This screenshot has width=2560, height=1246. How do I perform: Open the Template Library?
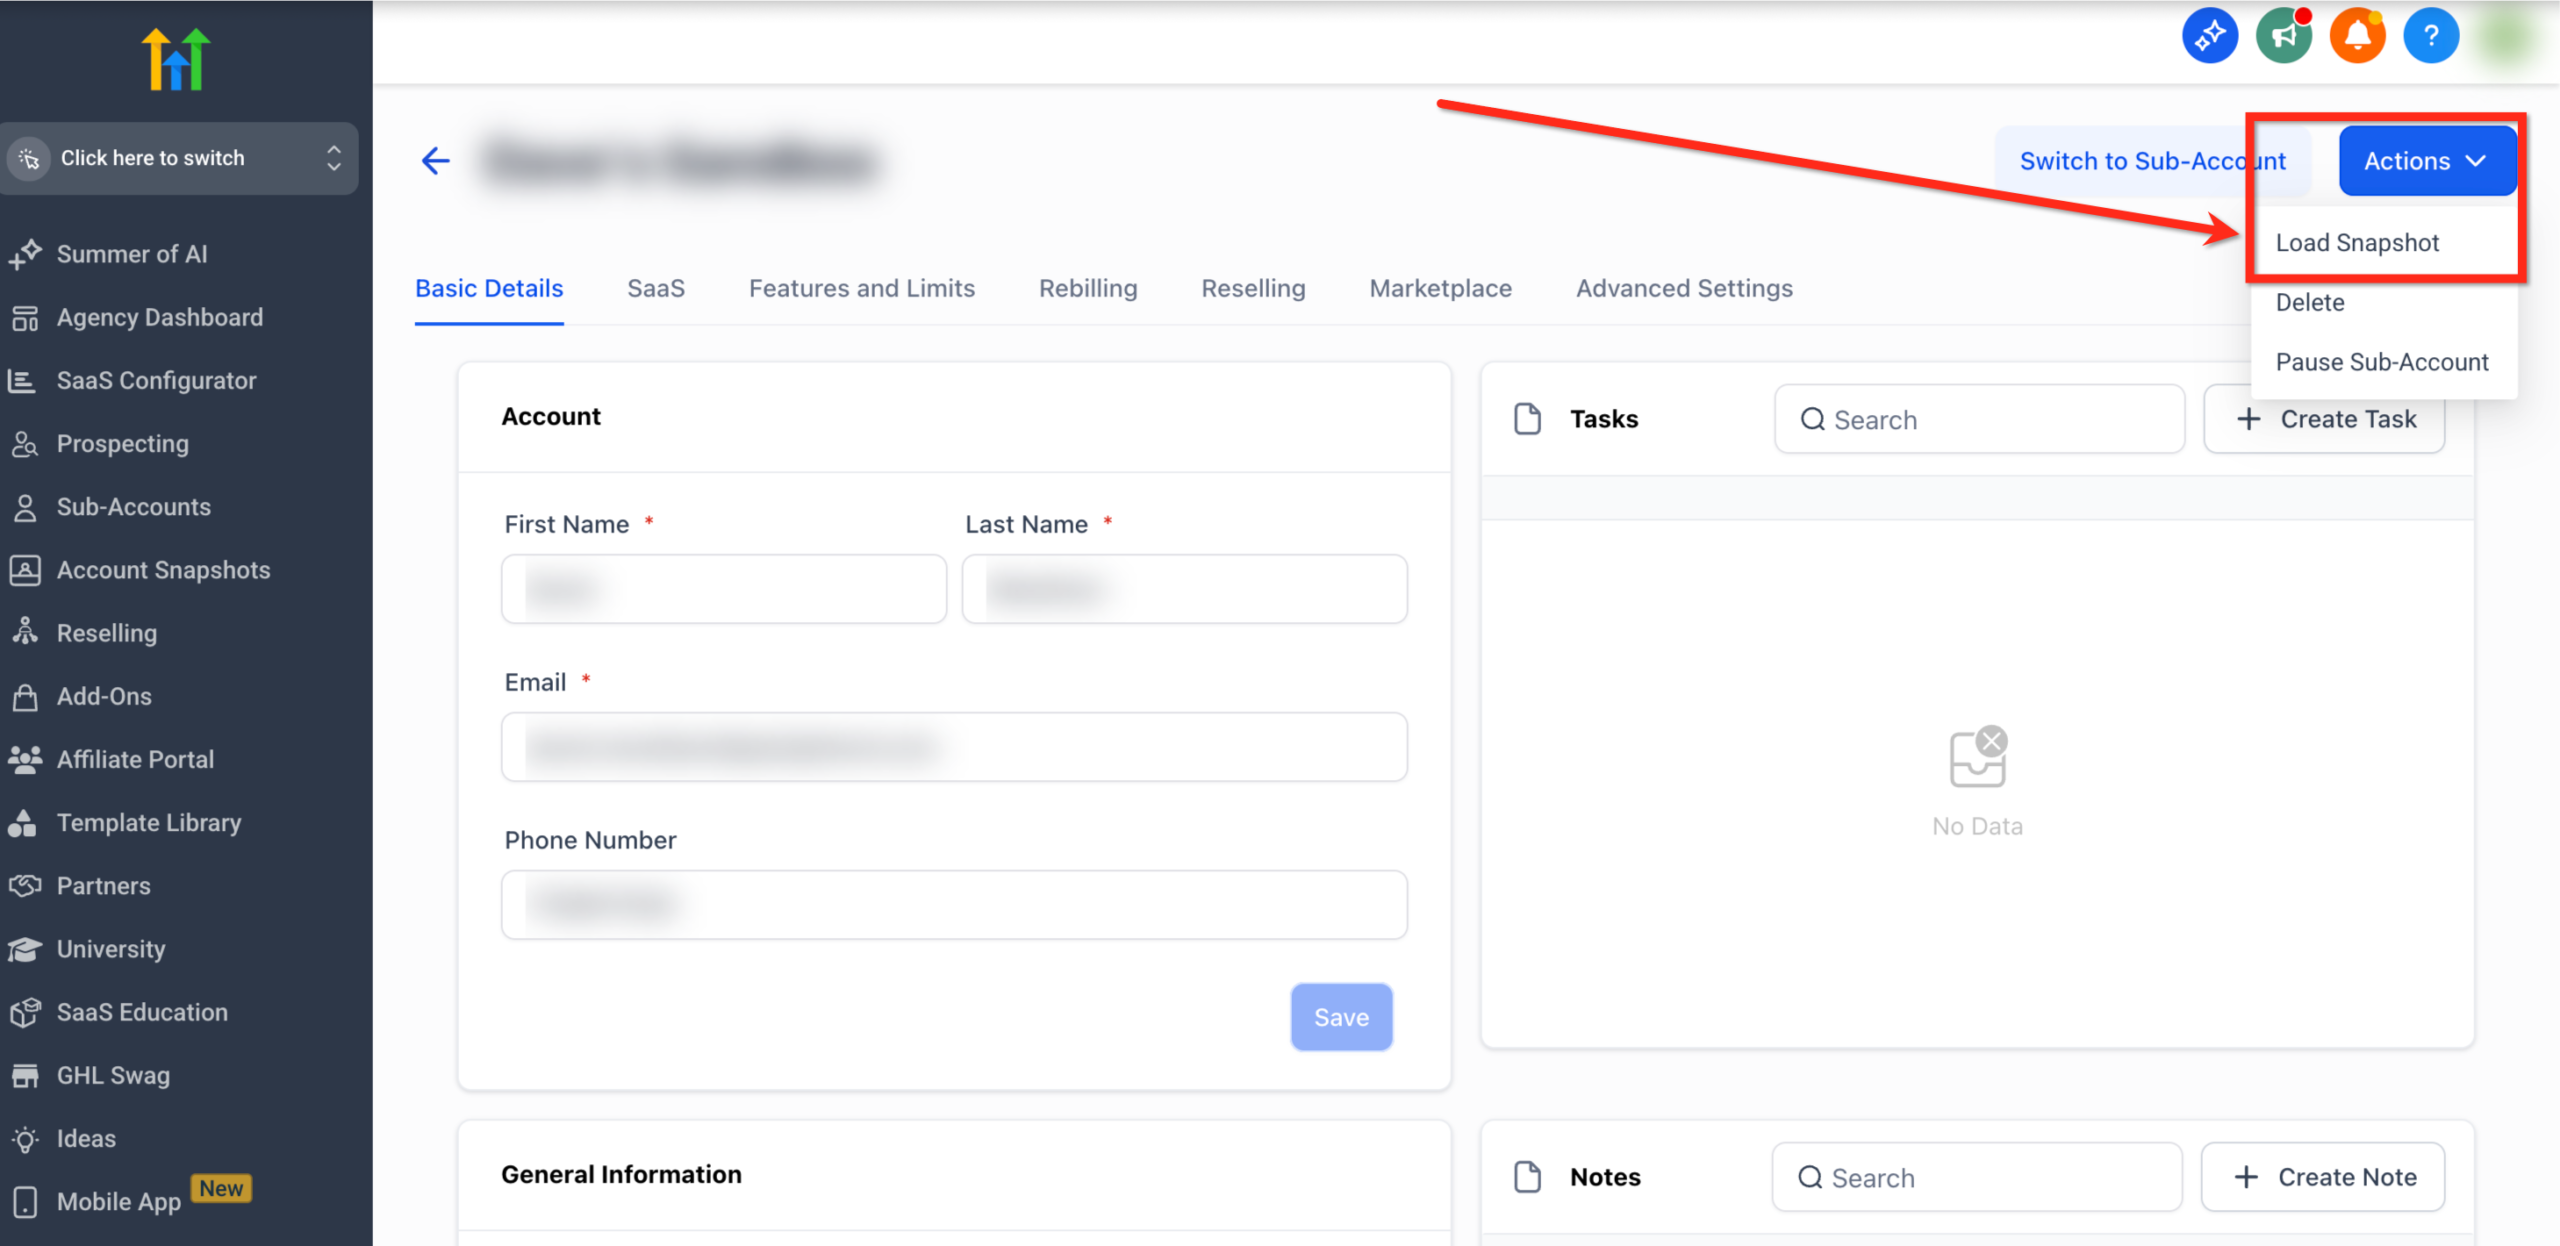148,822
